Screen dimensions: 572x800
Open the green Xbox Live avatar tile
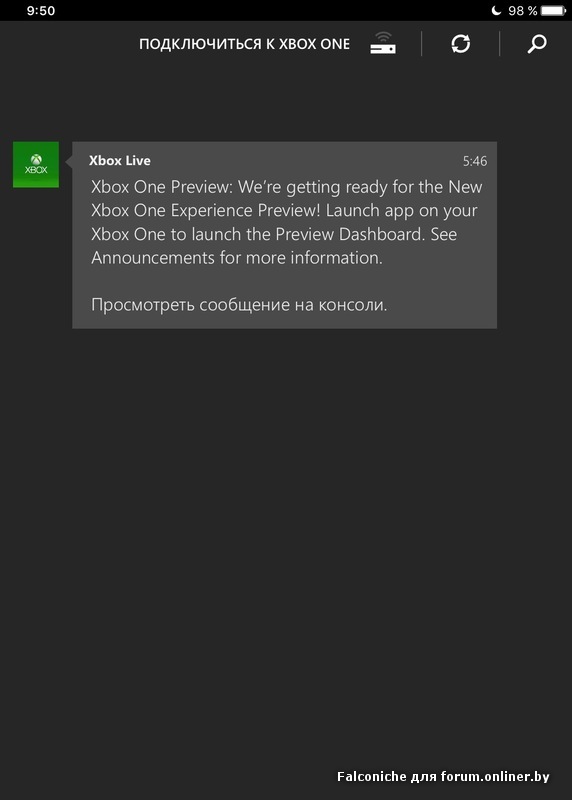click(x=36, y=164)
